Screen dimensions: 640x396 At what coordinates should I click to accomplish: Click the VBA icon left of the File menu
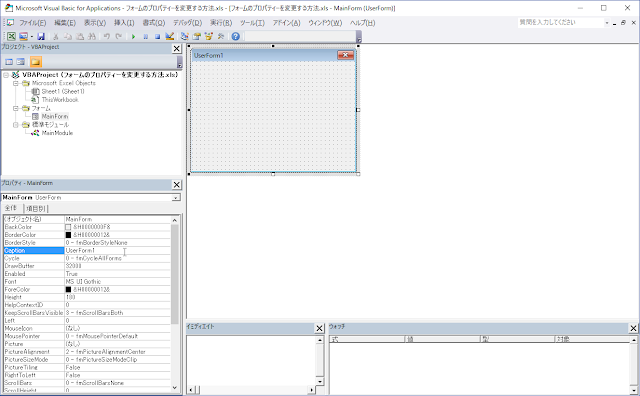coord(10,23)
